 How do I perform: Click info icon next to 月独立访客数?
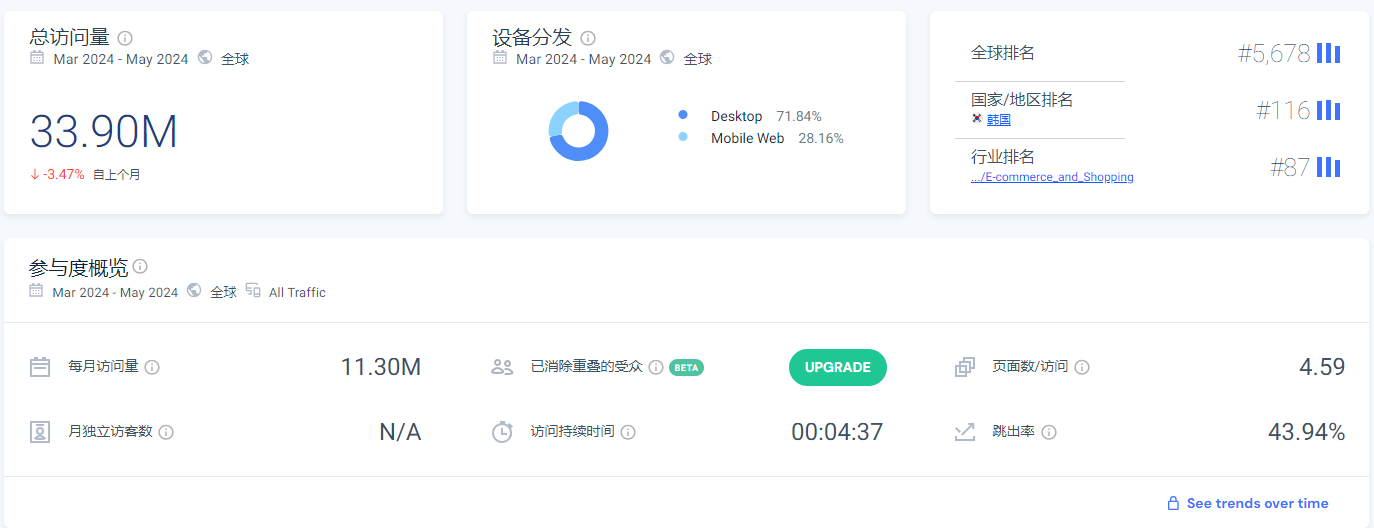click(166, 432)
